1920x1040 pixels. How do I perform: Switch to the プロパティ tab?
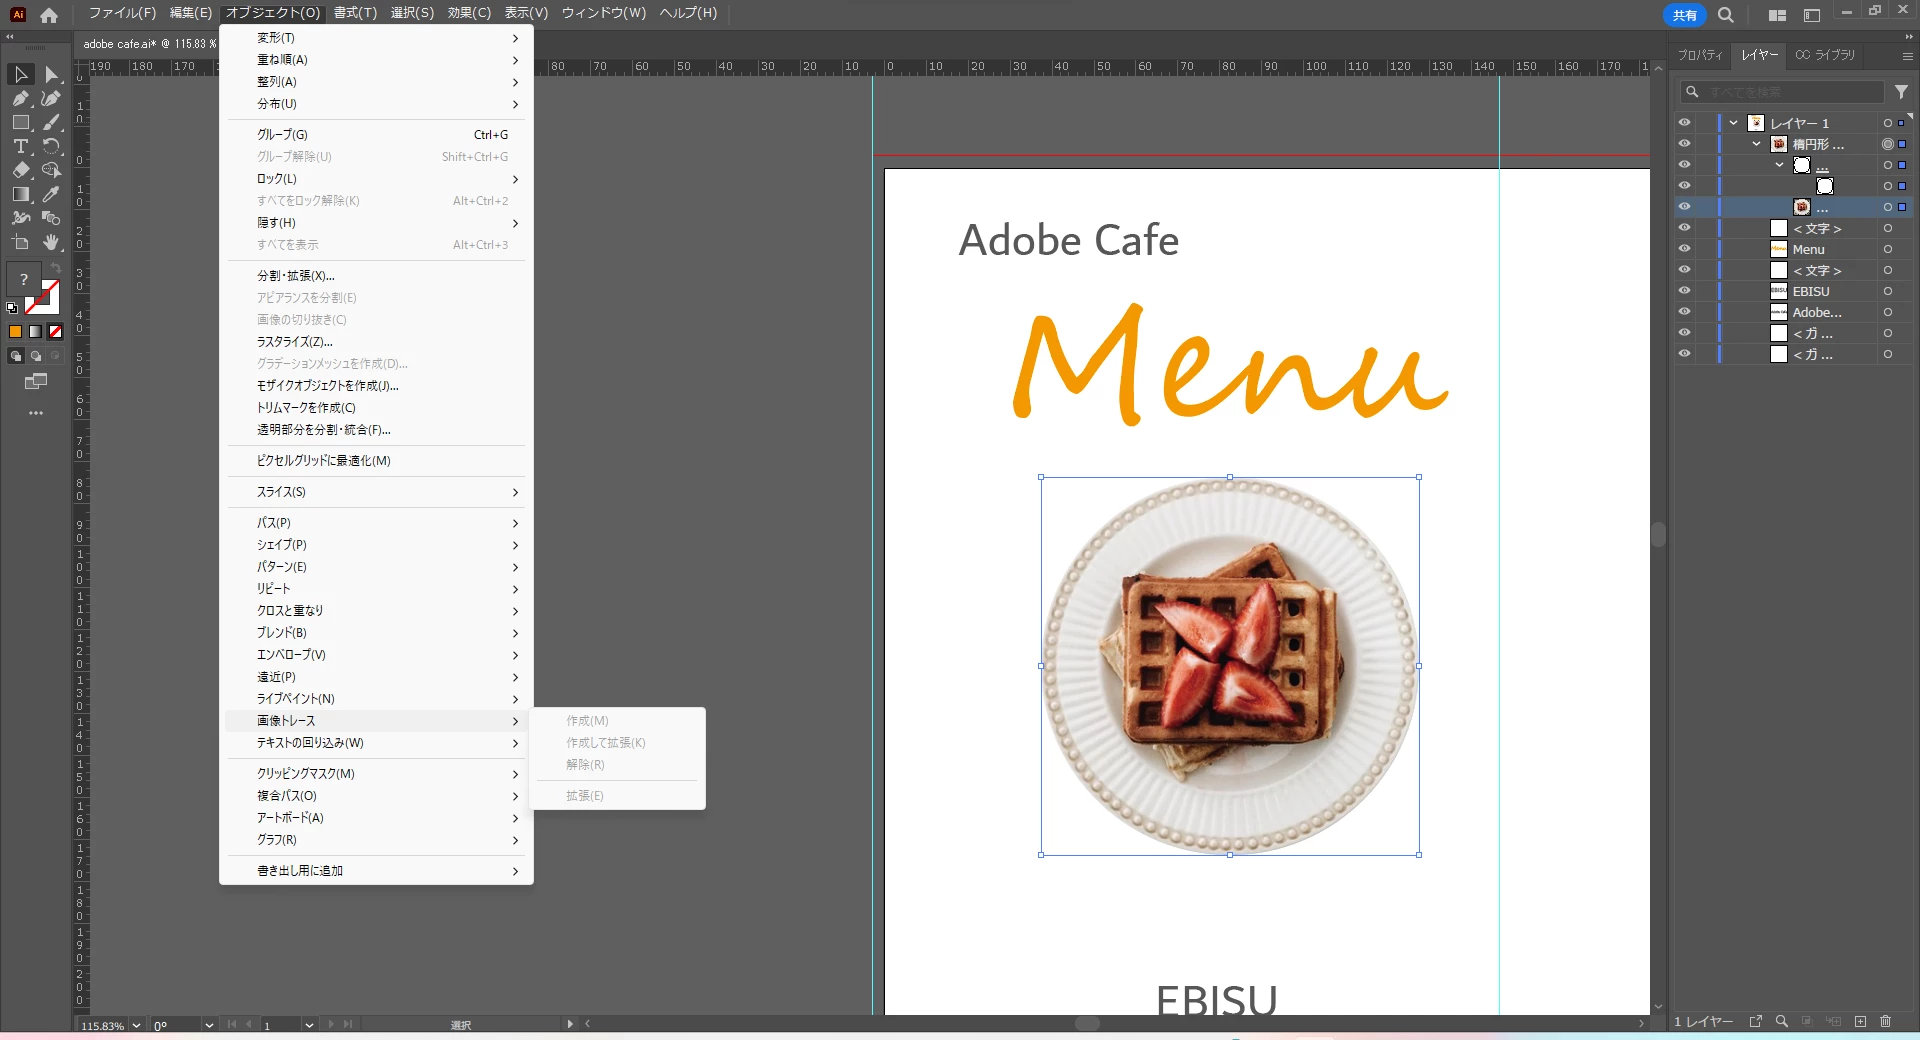[x=1700, y=55]
